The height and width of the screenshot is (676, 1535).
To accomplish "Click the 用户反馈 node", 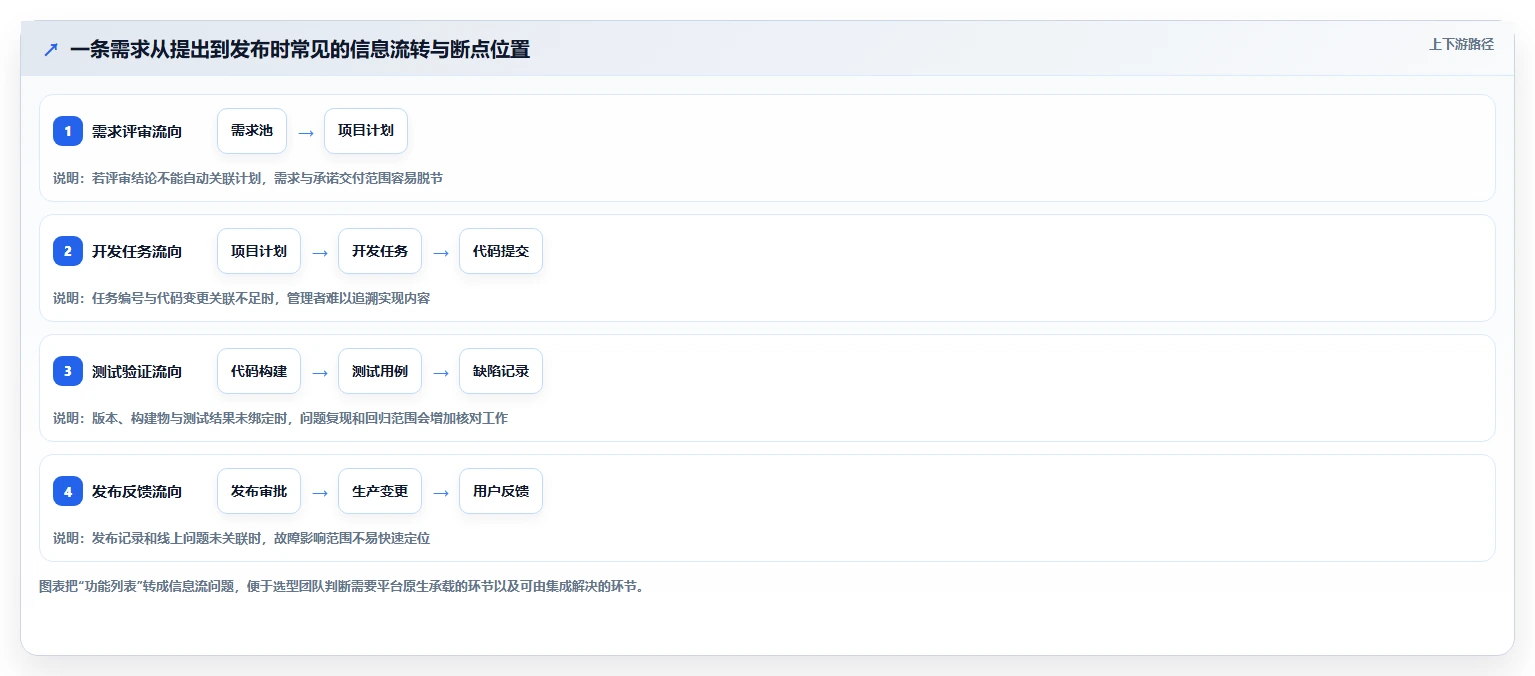I will tap(501, 491).
